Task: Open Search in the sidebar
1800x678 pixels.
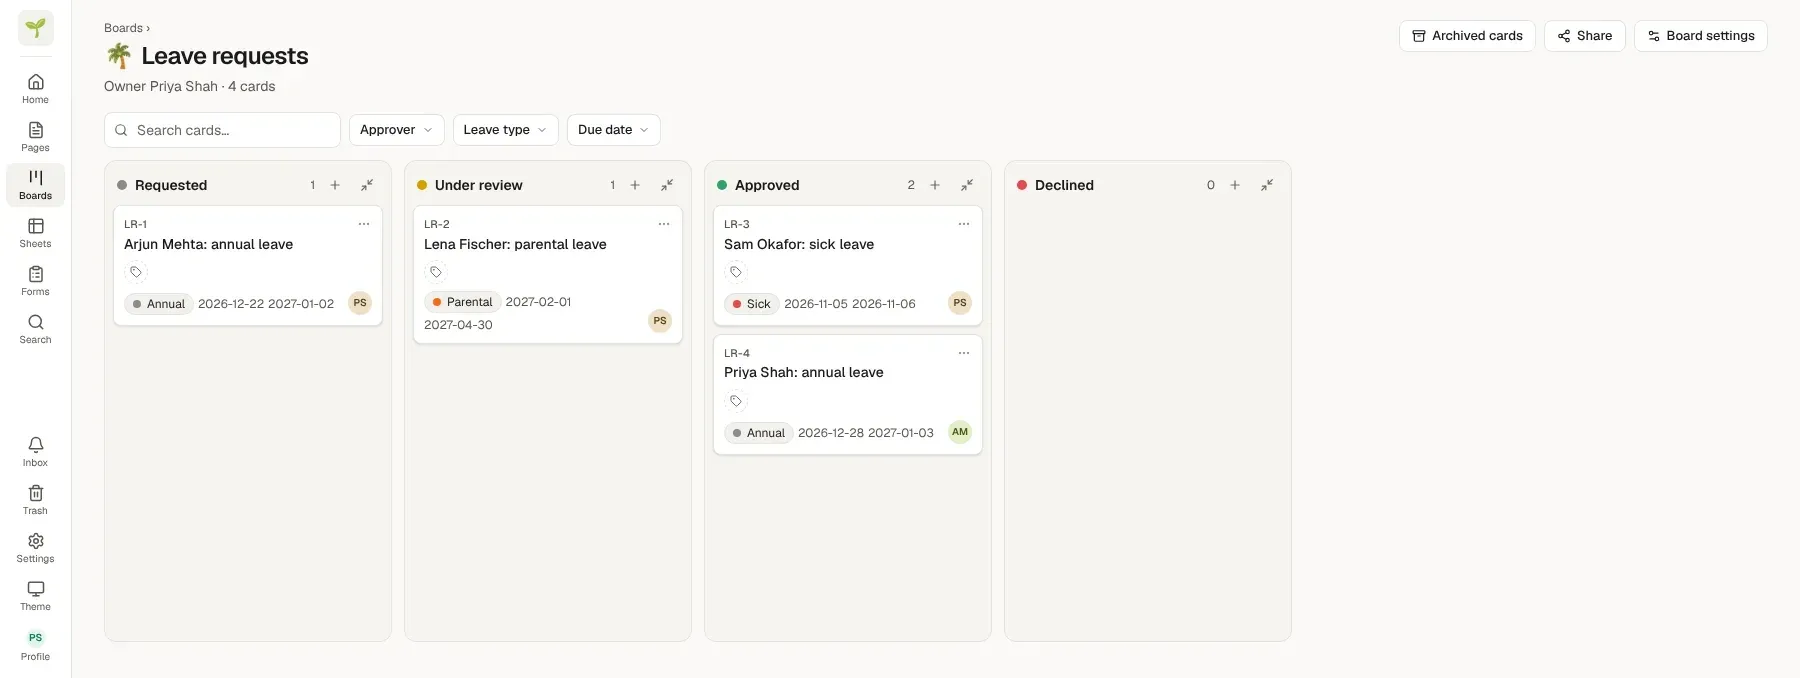Action: pyautogui.click(x=36, y=329)
